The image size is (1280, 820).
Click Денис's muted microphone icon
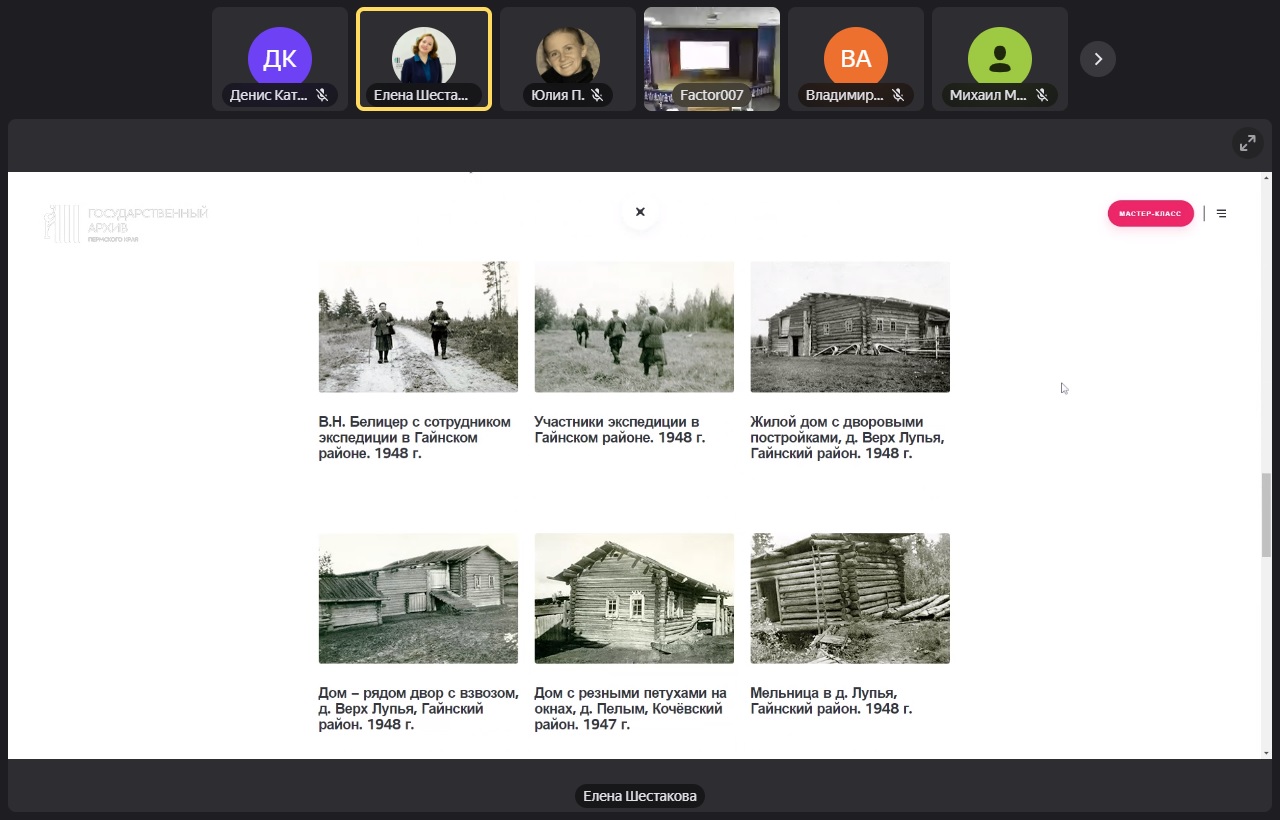322,96
